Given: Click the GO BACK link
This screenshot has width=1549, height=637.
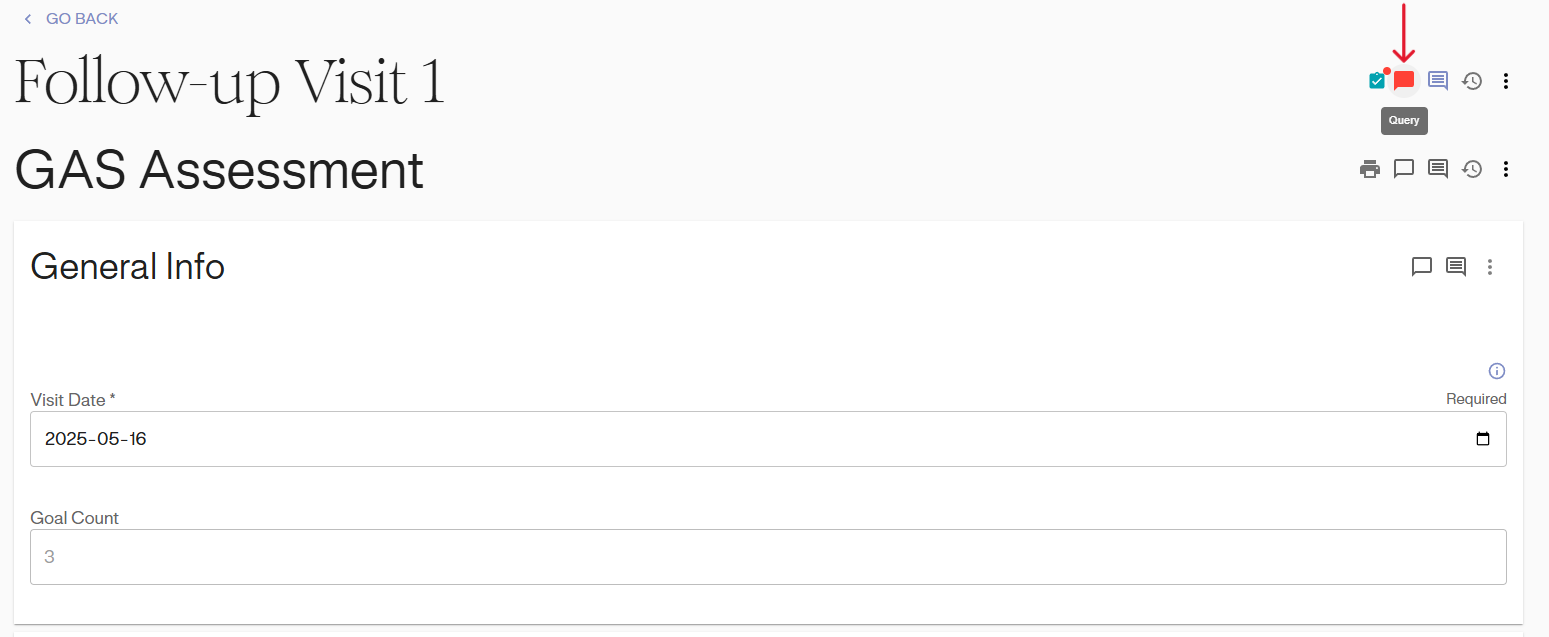Looking at the screenshot, I should 81,19.
